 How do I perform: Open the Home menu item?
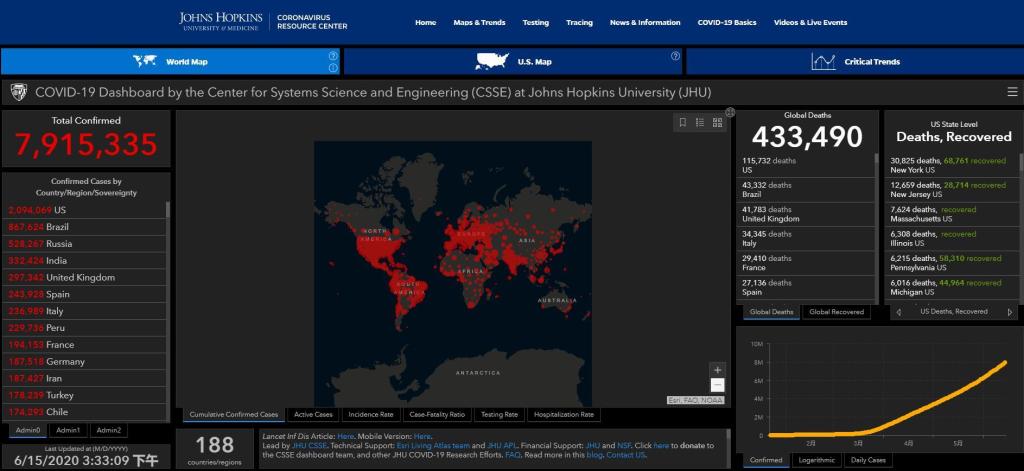425,22
